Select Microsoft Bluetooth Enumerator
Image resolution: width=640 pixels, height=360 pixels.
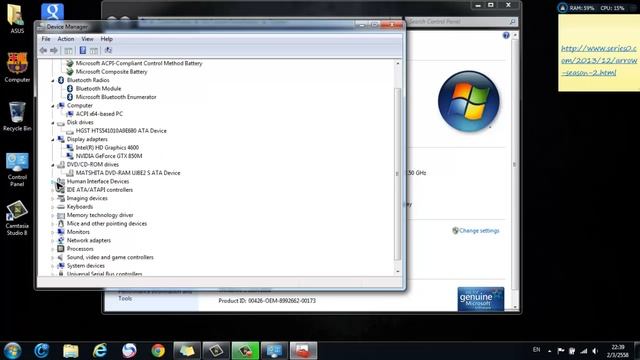[116, 97]
